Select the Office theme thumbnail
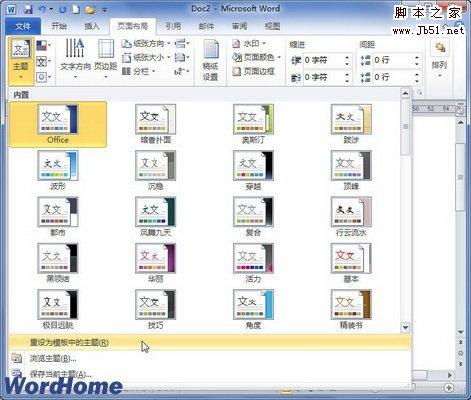 [x=58, y=124]
